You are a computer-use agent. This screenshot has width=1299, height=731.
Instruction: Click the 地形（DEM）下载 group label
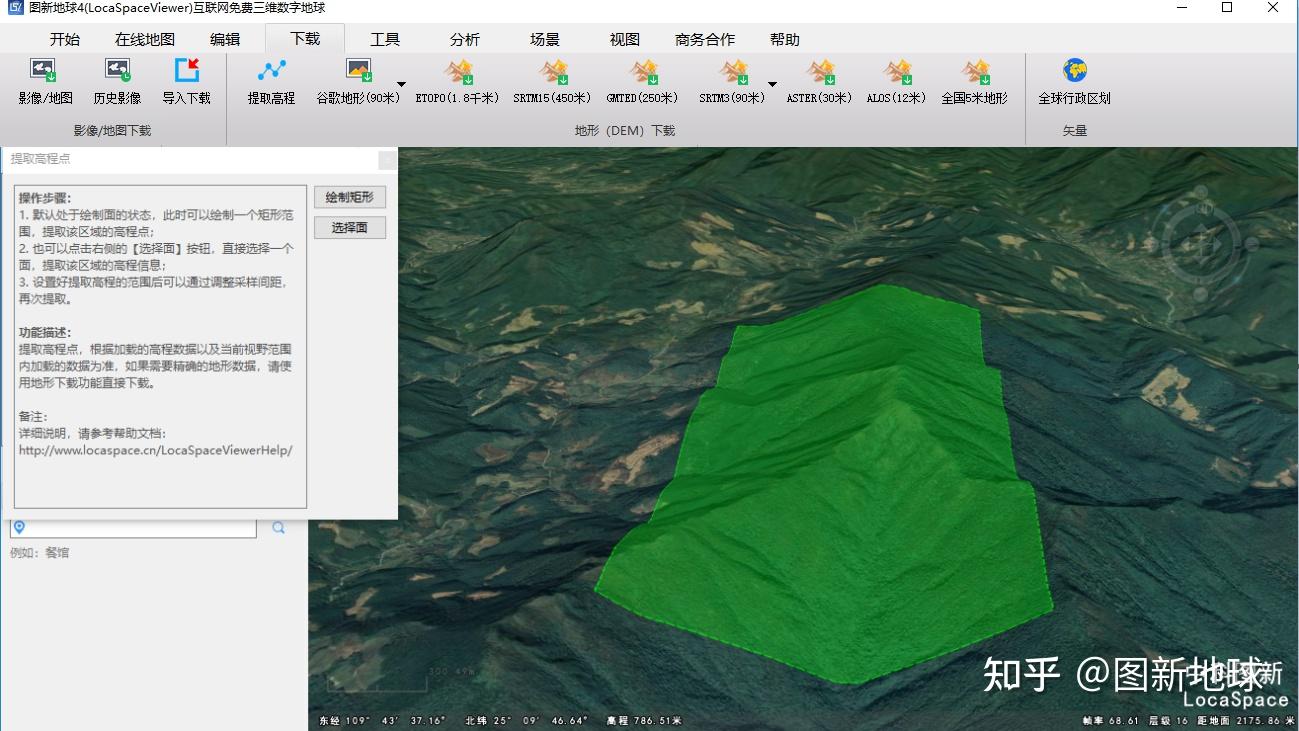(x=625, y=131)
